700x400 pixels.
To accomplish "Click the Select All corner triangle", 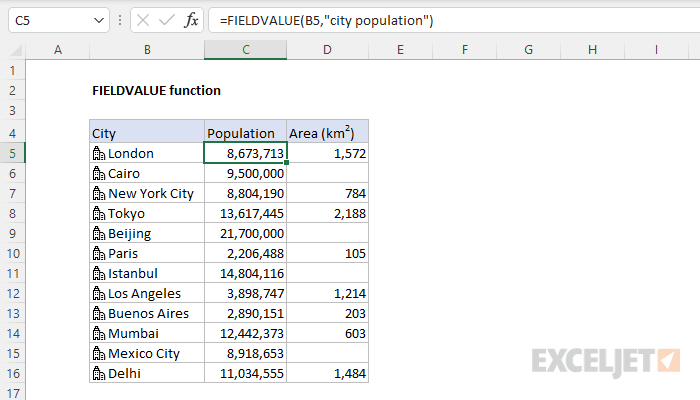I will 16,50.
